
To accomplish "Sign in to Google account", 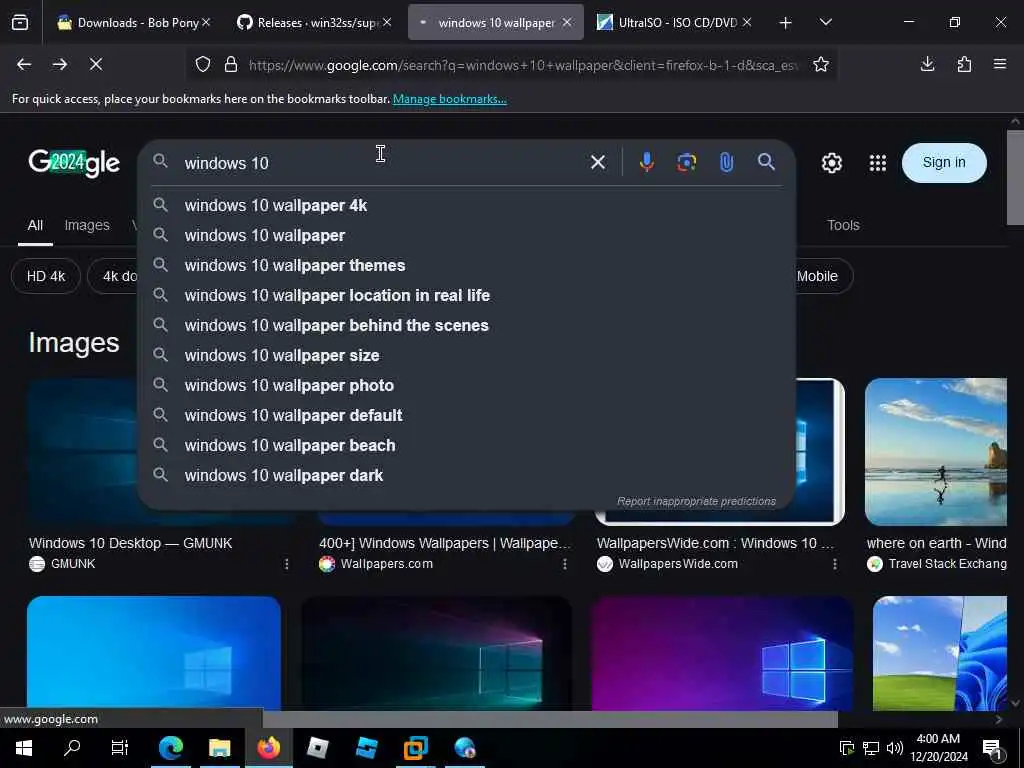I will pyautogui.click(x=944, y=163).
